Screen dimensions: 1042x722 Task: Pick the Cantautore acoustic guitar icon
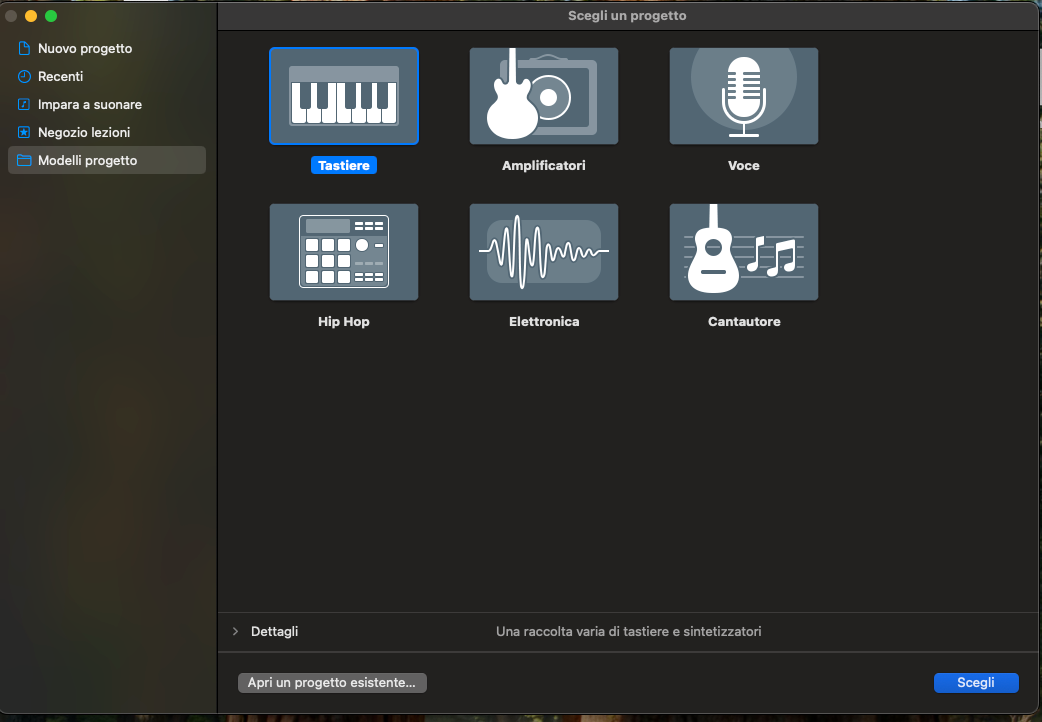[x=744, y=252]
